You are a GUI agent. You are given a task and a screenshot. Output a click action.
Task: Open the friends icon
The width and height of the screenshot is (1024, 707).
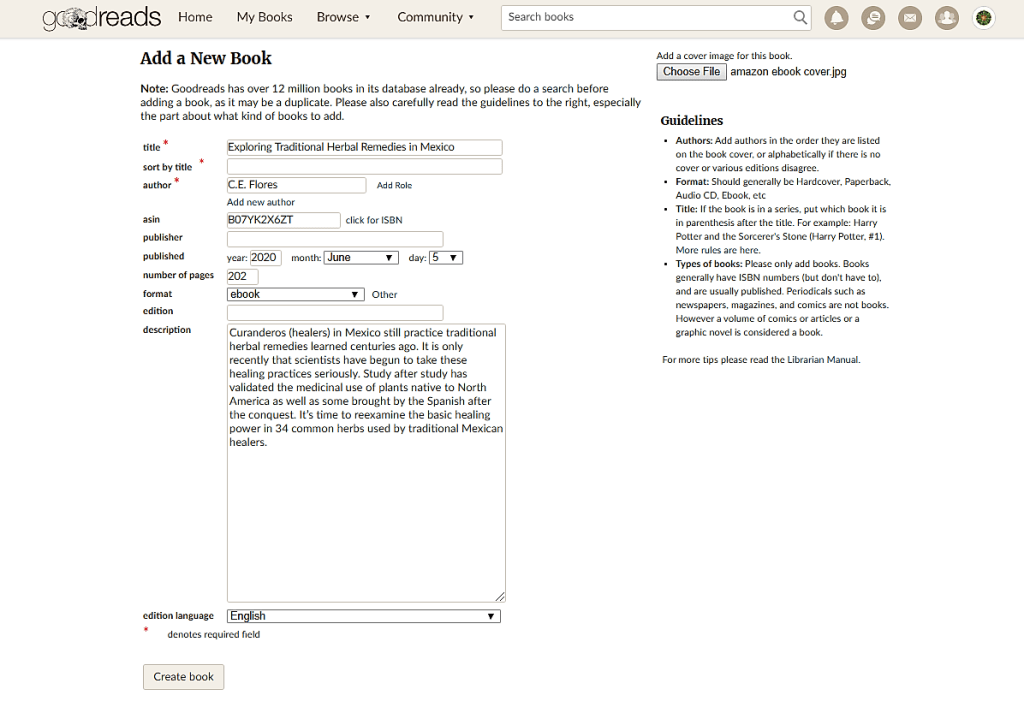946,17
